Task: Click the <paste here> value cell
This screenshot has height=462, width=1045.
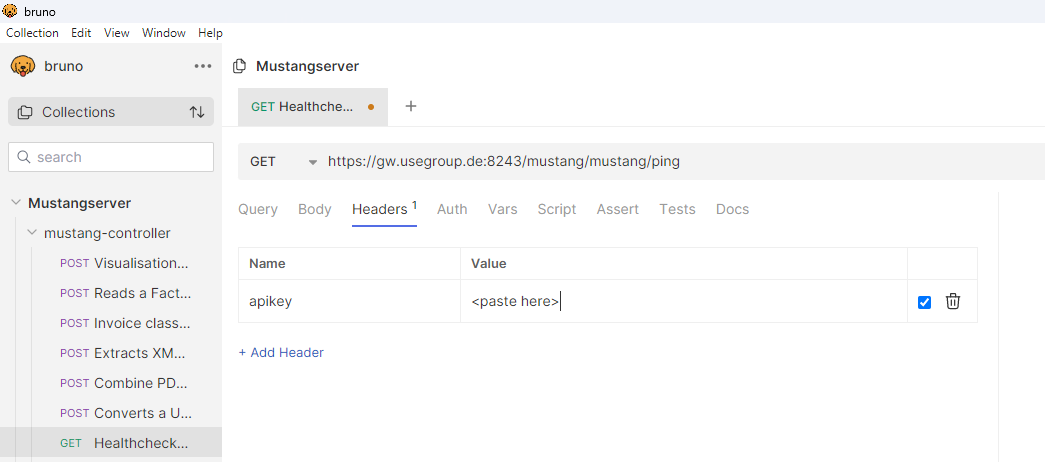Action: 684,301
